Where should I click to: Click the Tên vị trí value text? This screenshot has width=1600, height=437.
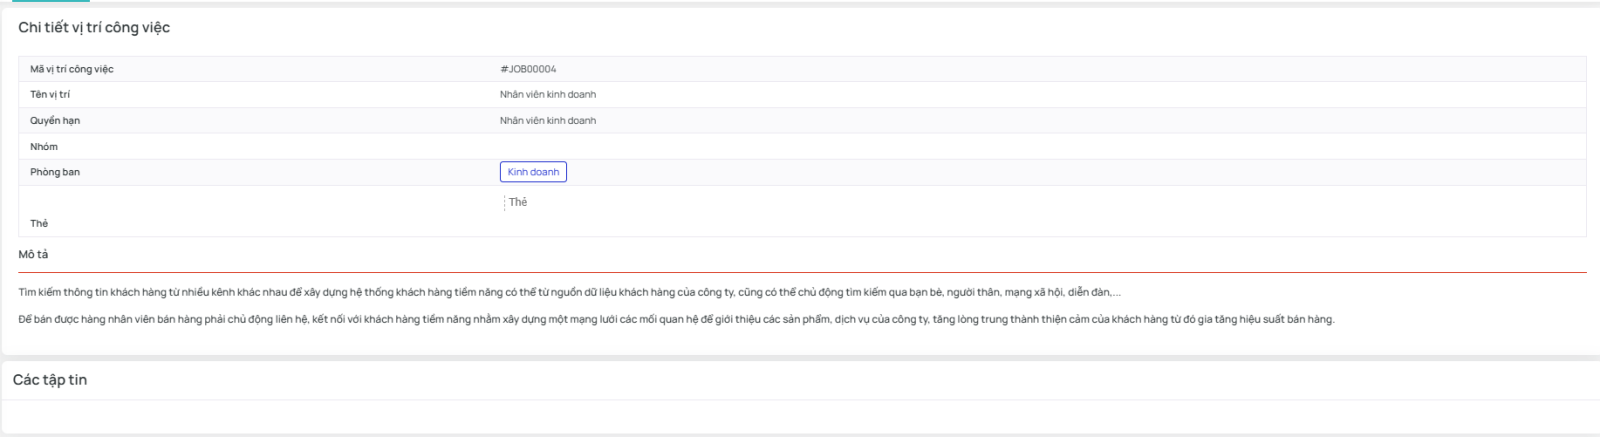[x=548, y=95]
